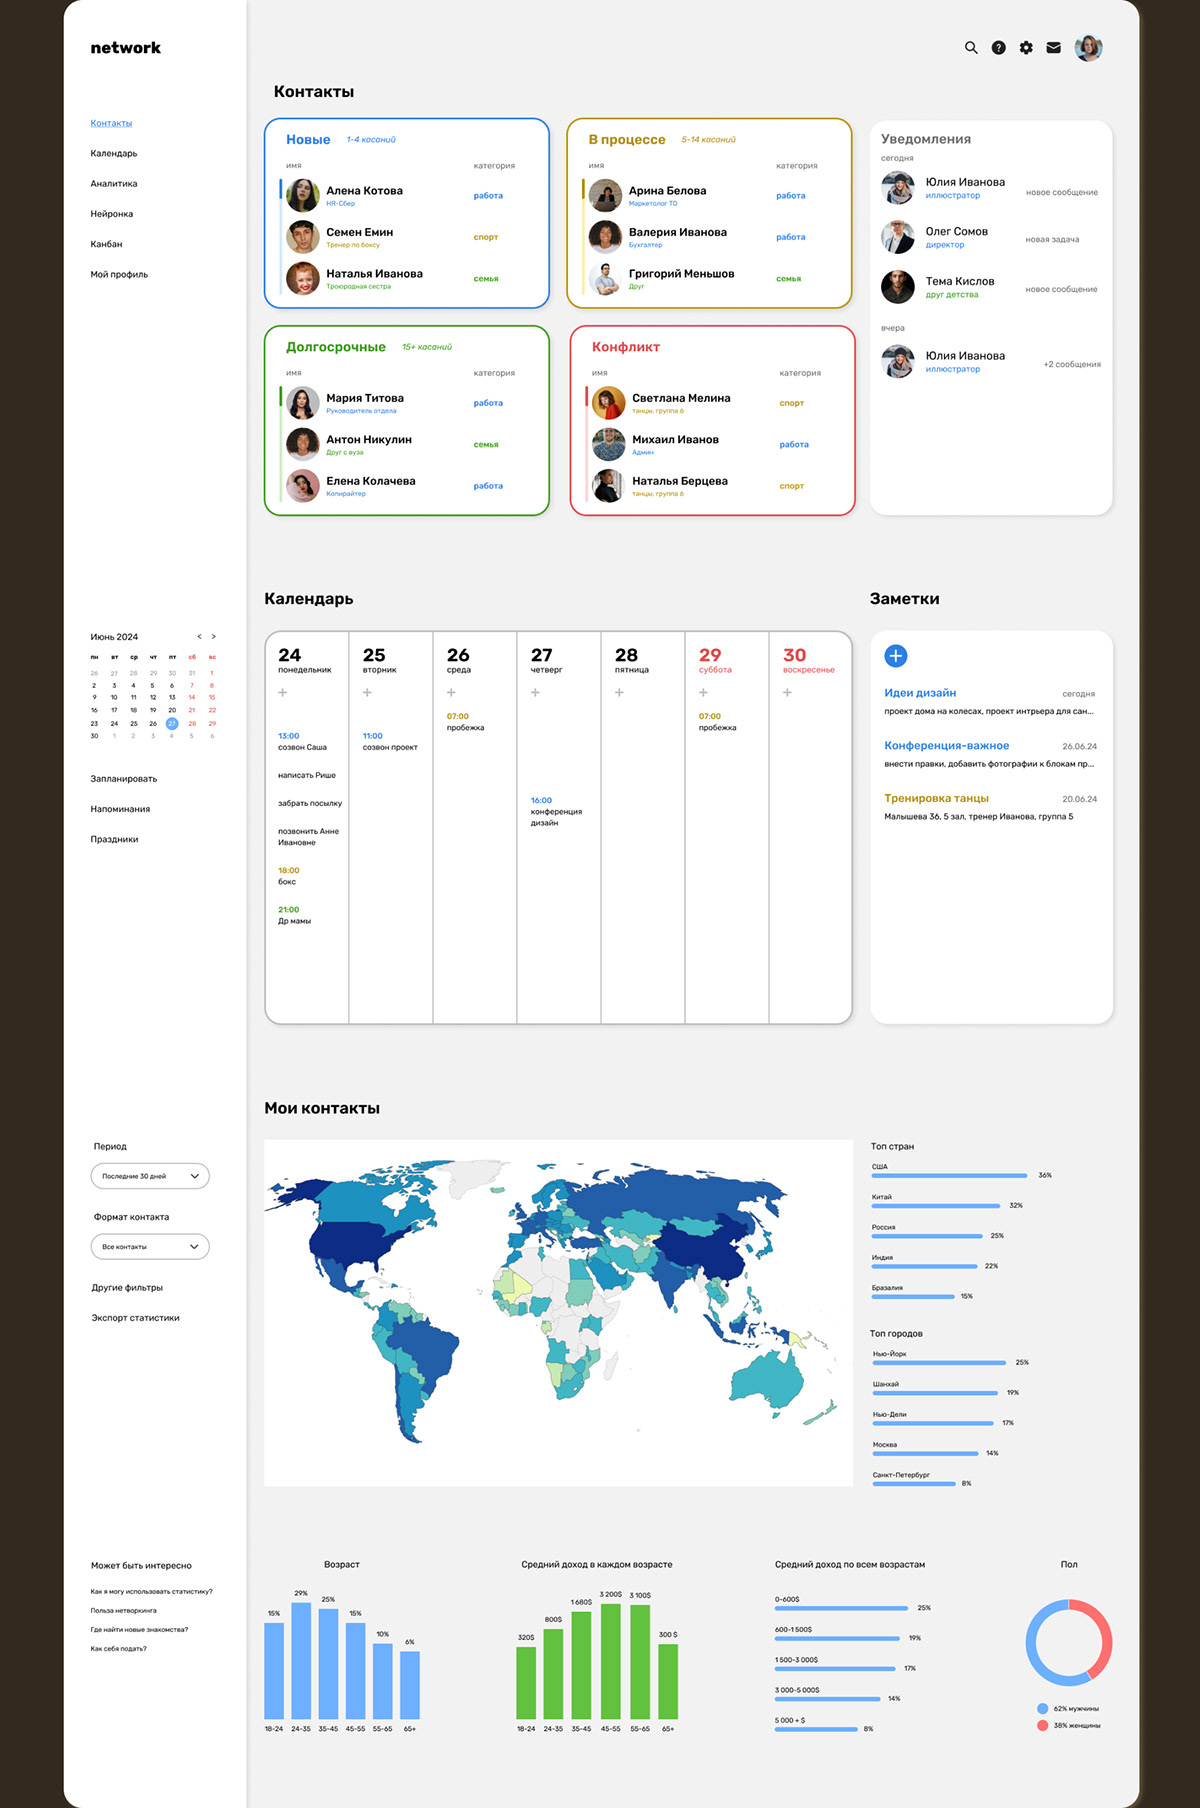Add an event on Monday 24 via plus icon

(283, 693)
